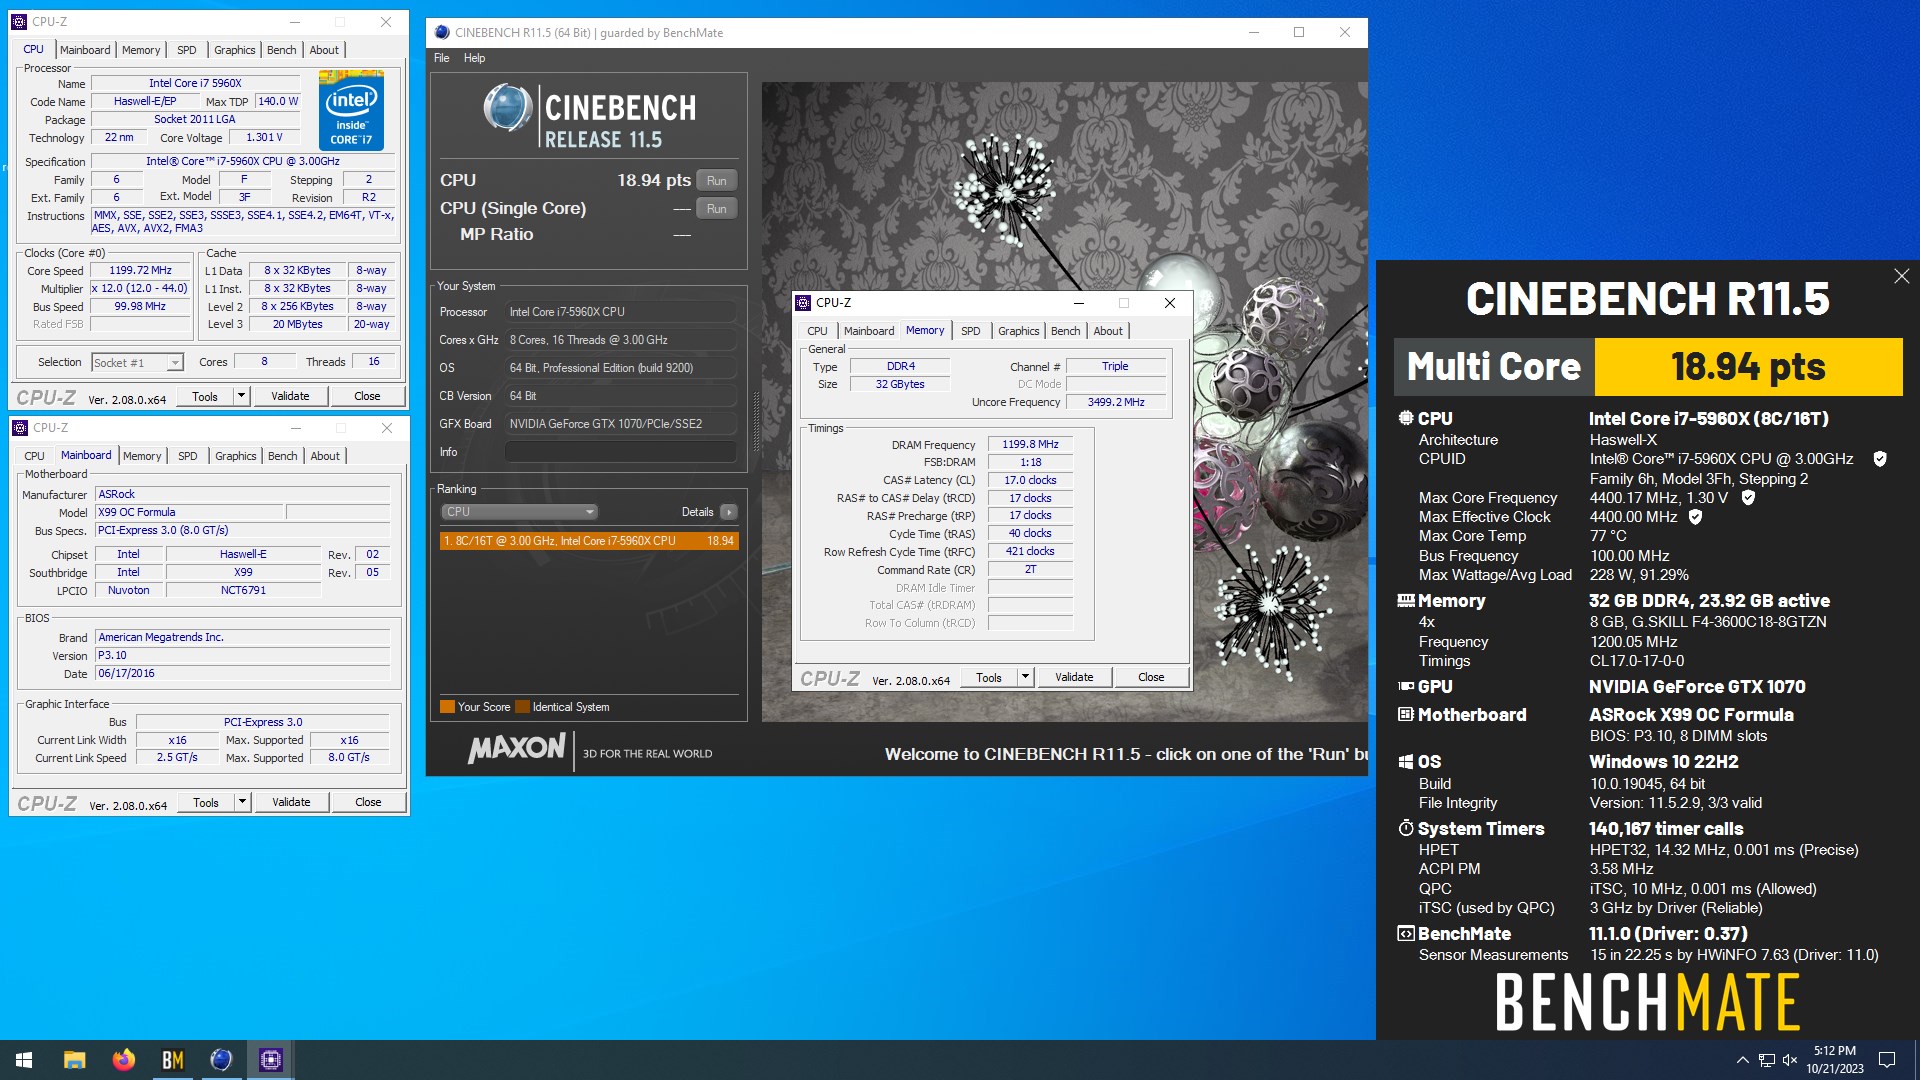
Task: Click the Uncore Frequency 3499.2 MHz value
Action: [1116, 402]
